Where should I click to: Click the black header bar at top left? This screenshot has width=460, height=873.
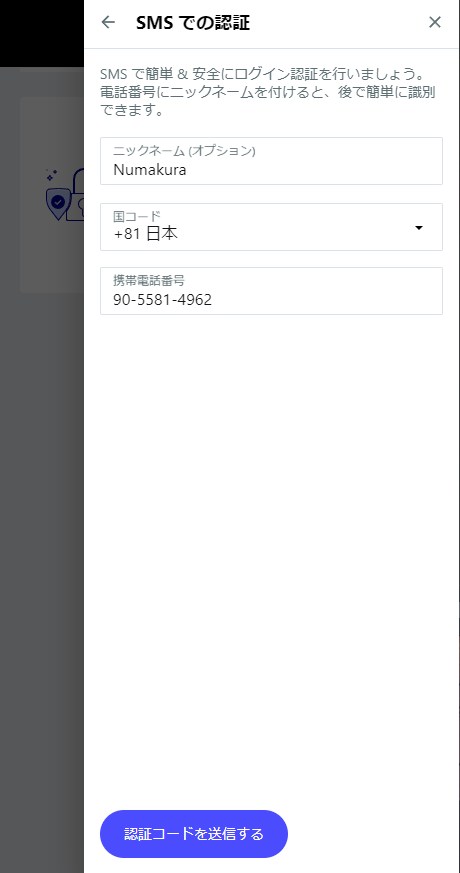(x=42, y=33)
